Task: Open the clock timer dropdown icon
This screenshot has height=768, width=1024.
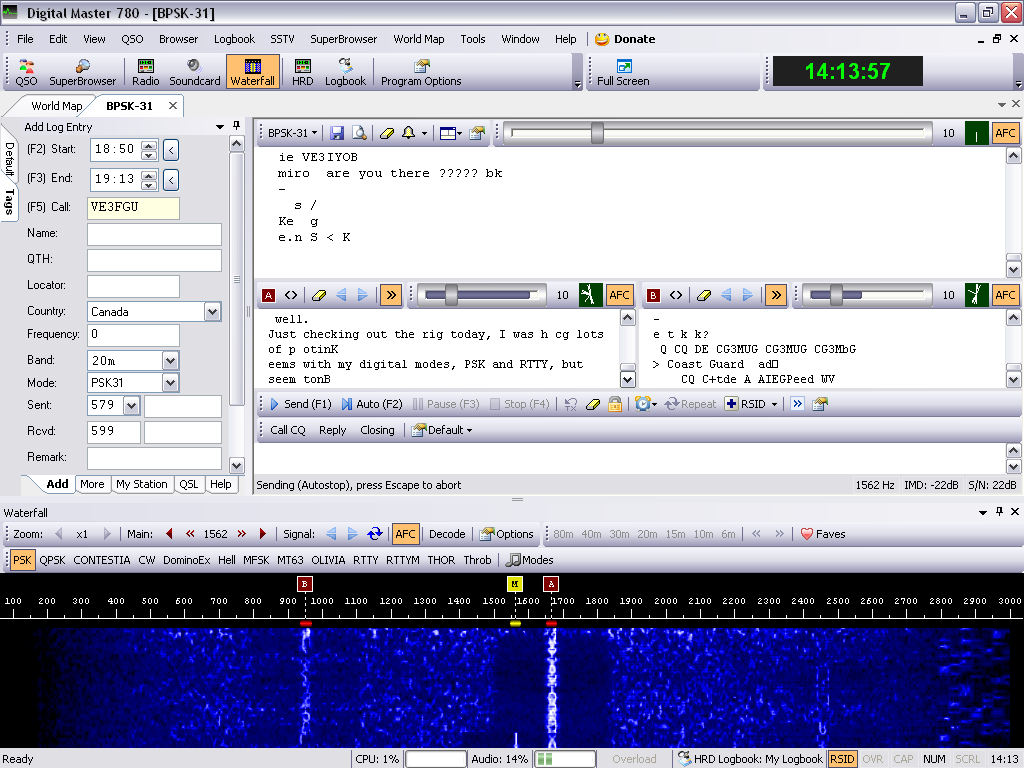Action: click(646, 404)
